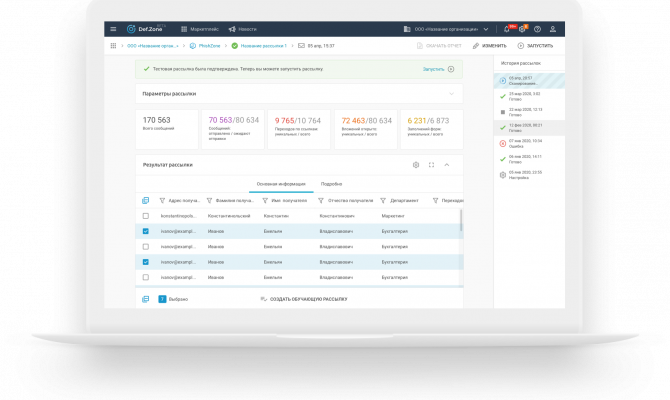Click the 9 765/10 764 link clicks card

(x=299, y=129)
